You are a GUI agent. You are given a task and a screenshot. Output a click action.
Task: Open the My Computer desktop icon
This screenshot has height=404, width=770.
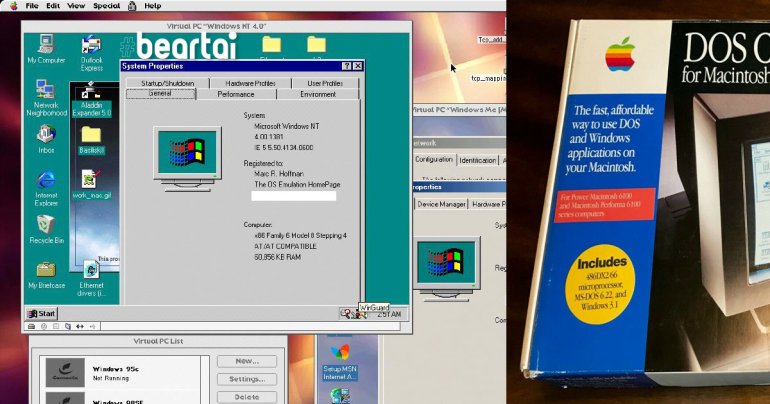coord(45,45)
